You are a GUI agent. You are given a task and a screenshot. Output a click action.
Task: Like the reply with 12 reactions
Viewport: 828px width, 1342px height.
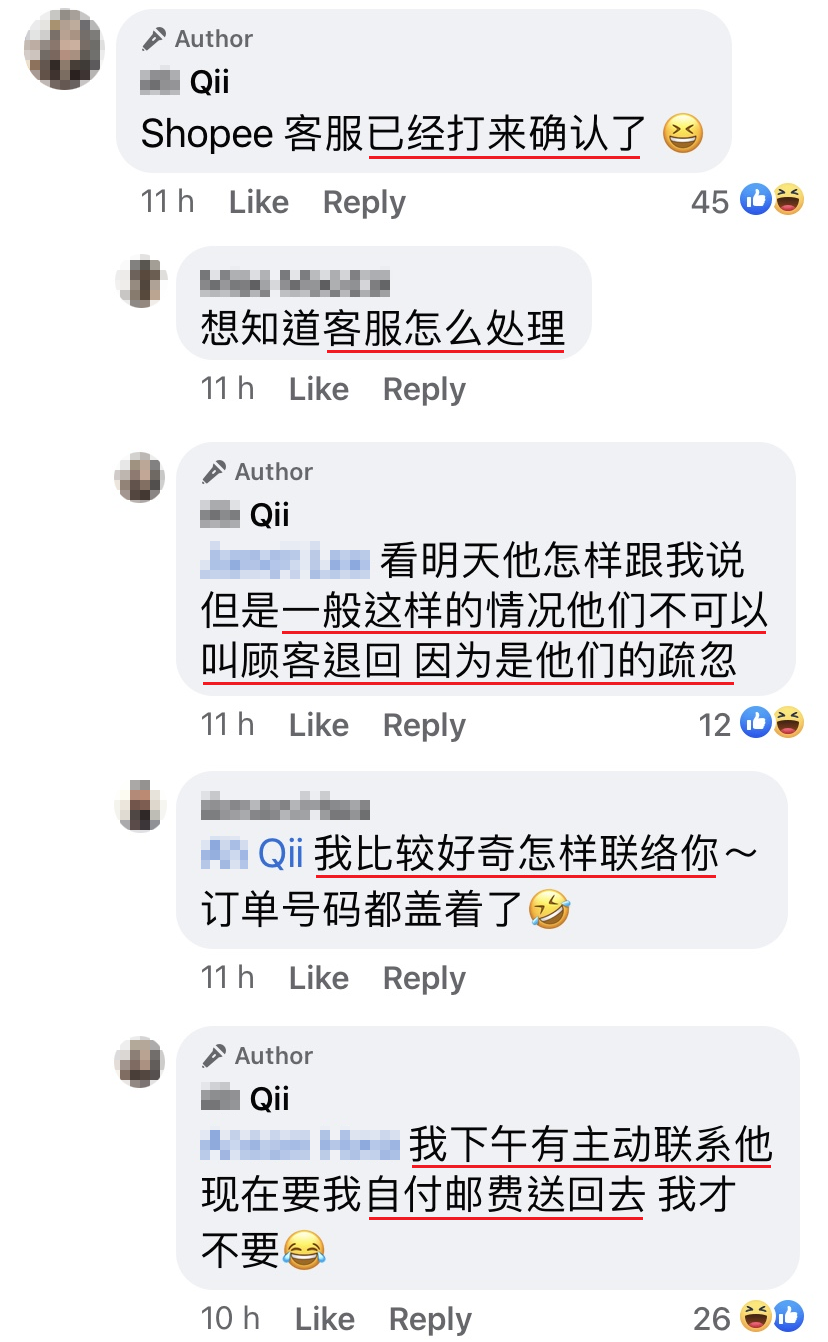tap(318, 724)
